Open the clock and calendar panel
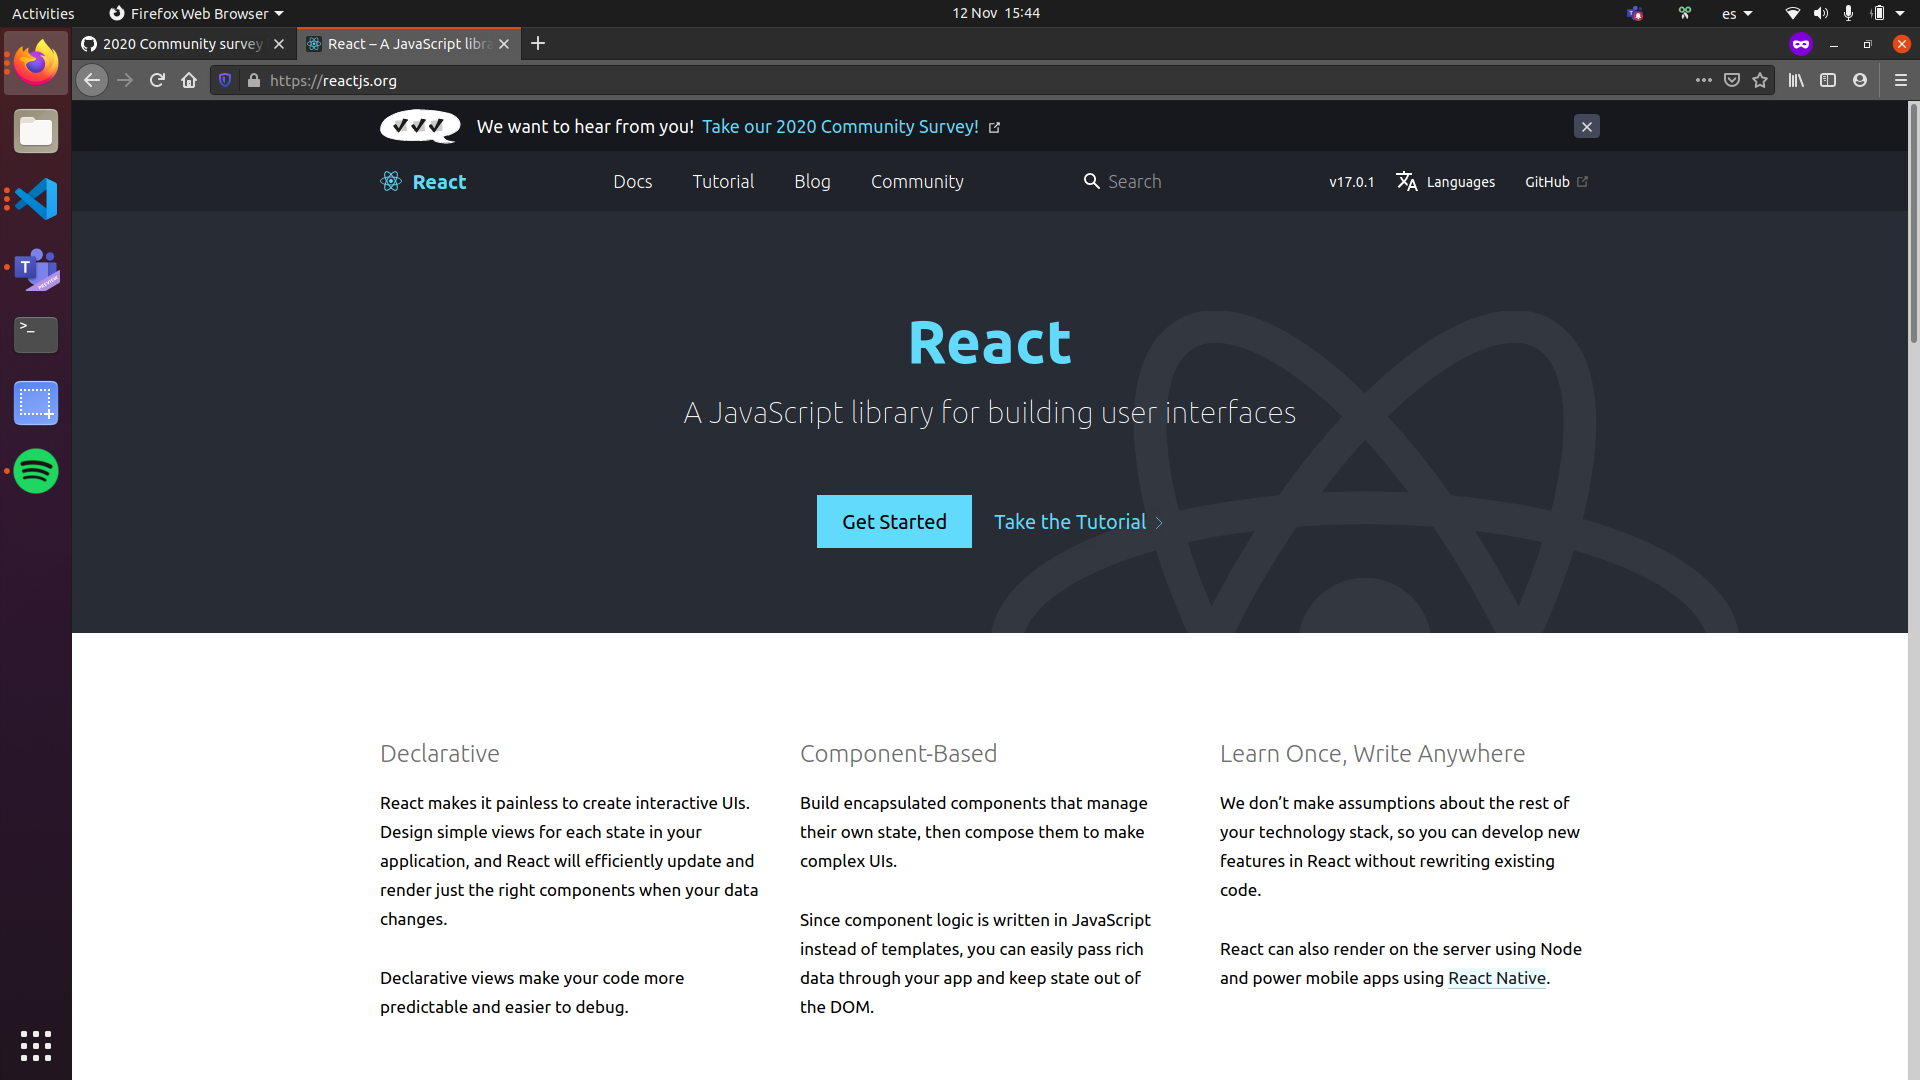Viewport: 1920px width, 1080px height. tap(996, 13)
